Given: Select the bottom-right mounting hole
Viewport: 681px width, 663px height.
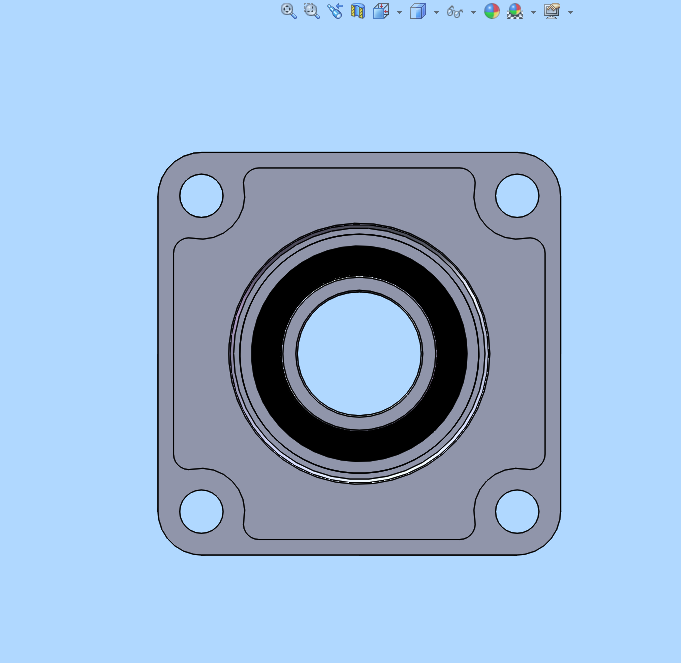Looking at the screenshot, I should pyautogui.click(x=517, y=511).
